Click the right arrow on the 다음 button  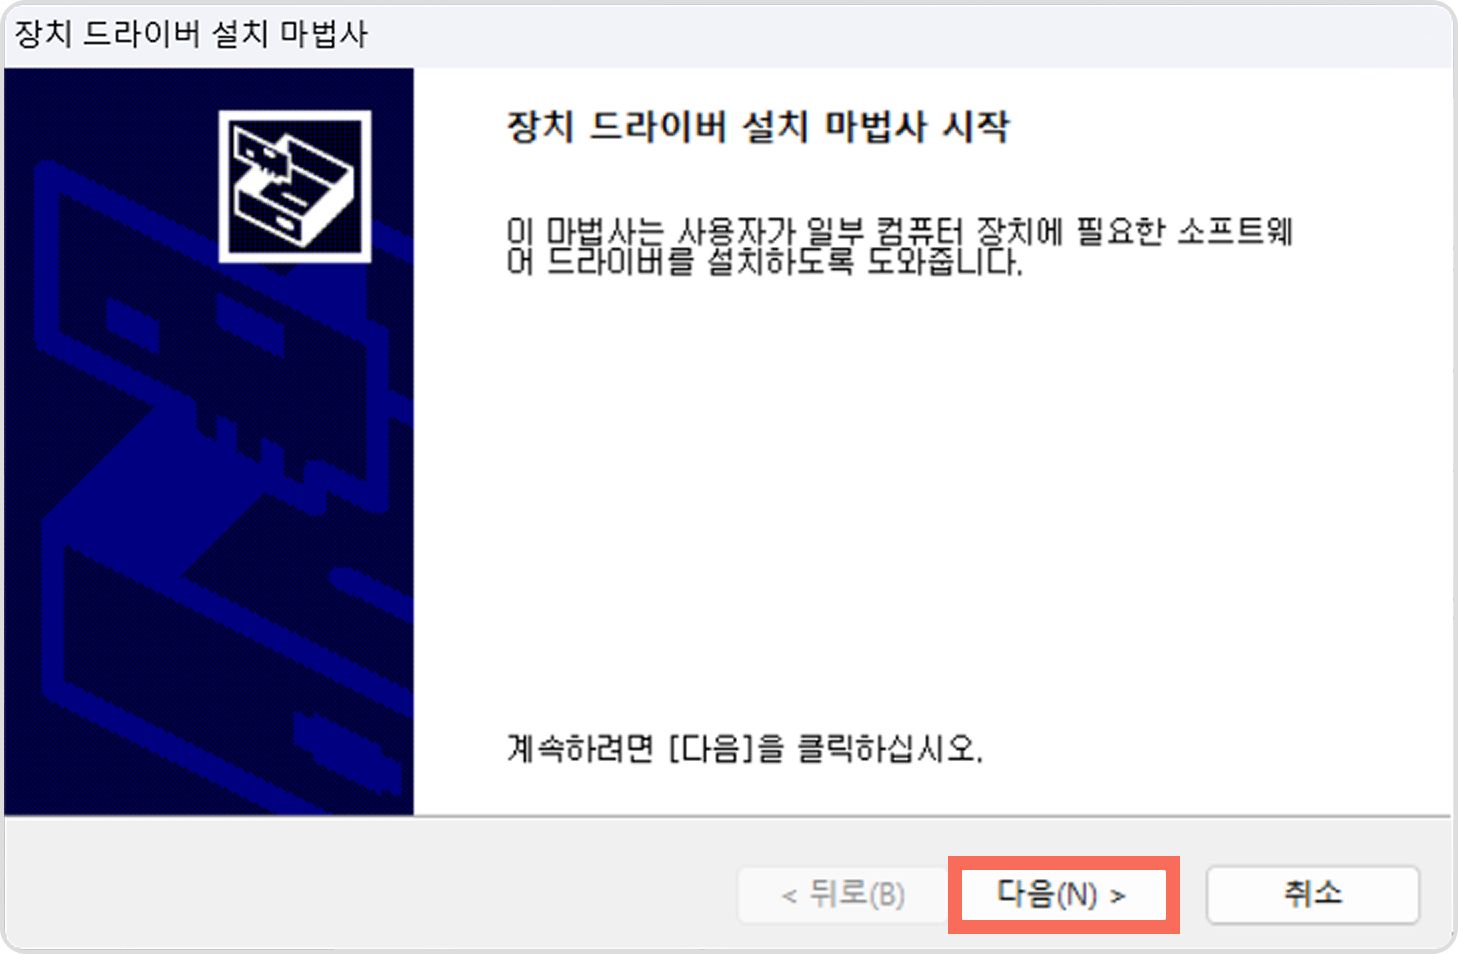(1118, 896)
